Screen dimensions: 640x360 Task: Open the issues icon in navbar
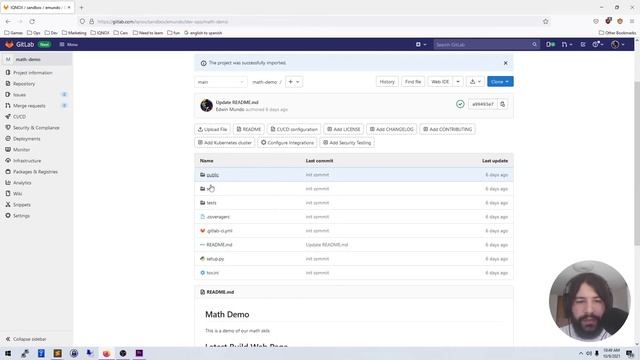tap(550, 44)
